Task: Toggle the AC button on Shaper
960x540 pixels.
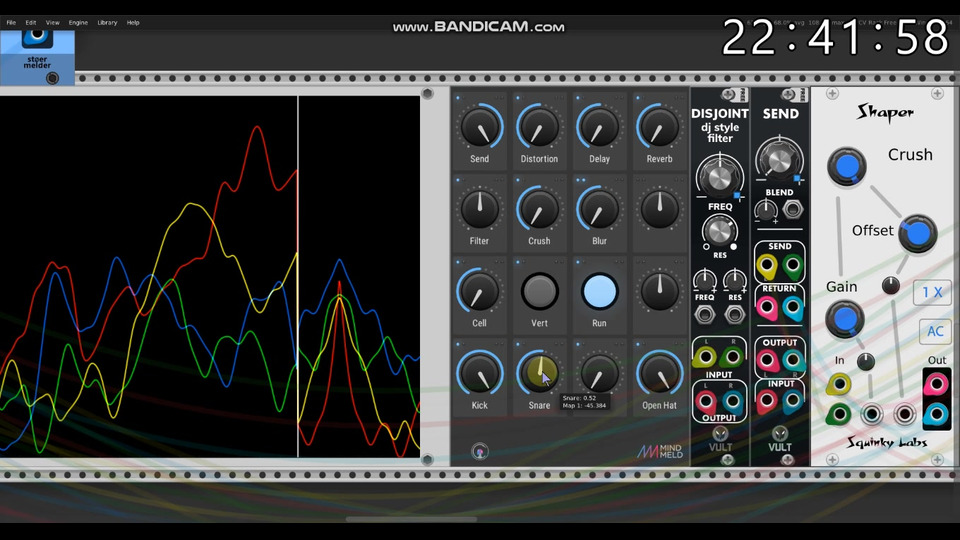Action: [935, 331]
